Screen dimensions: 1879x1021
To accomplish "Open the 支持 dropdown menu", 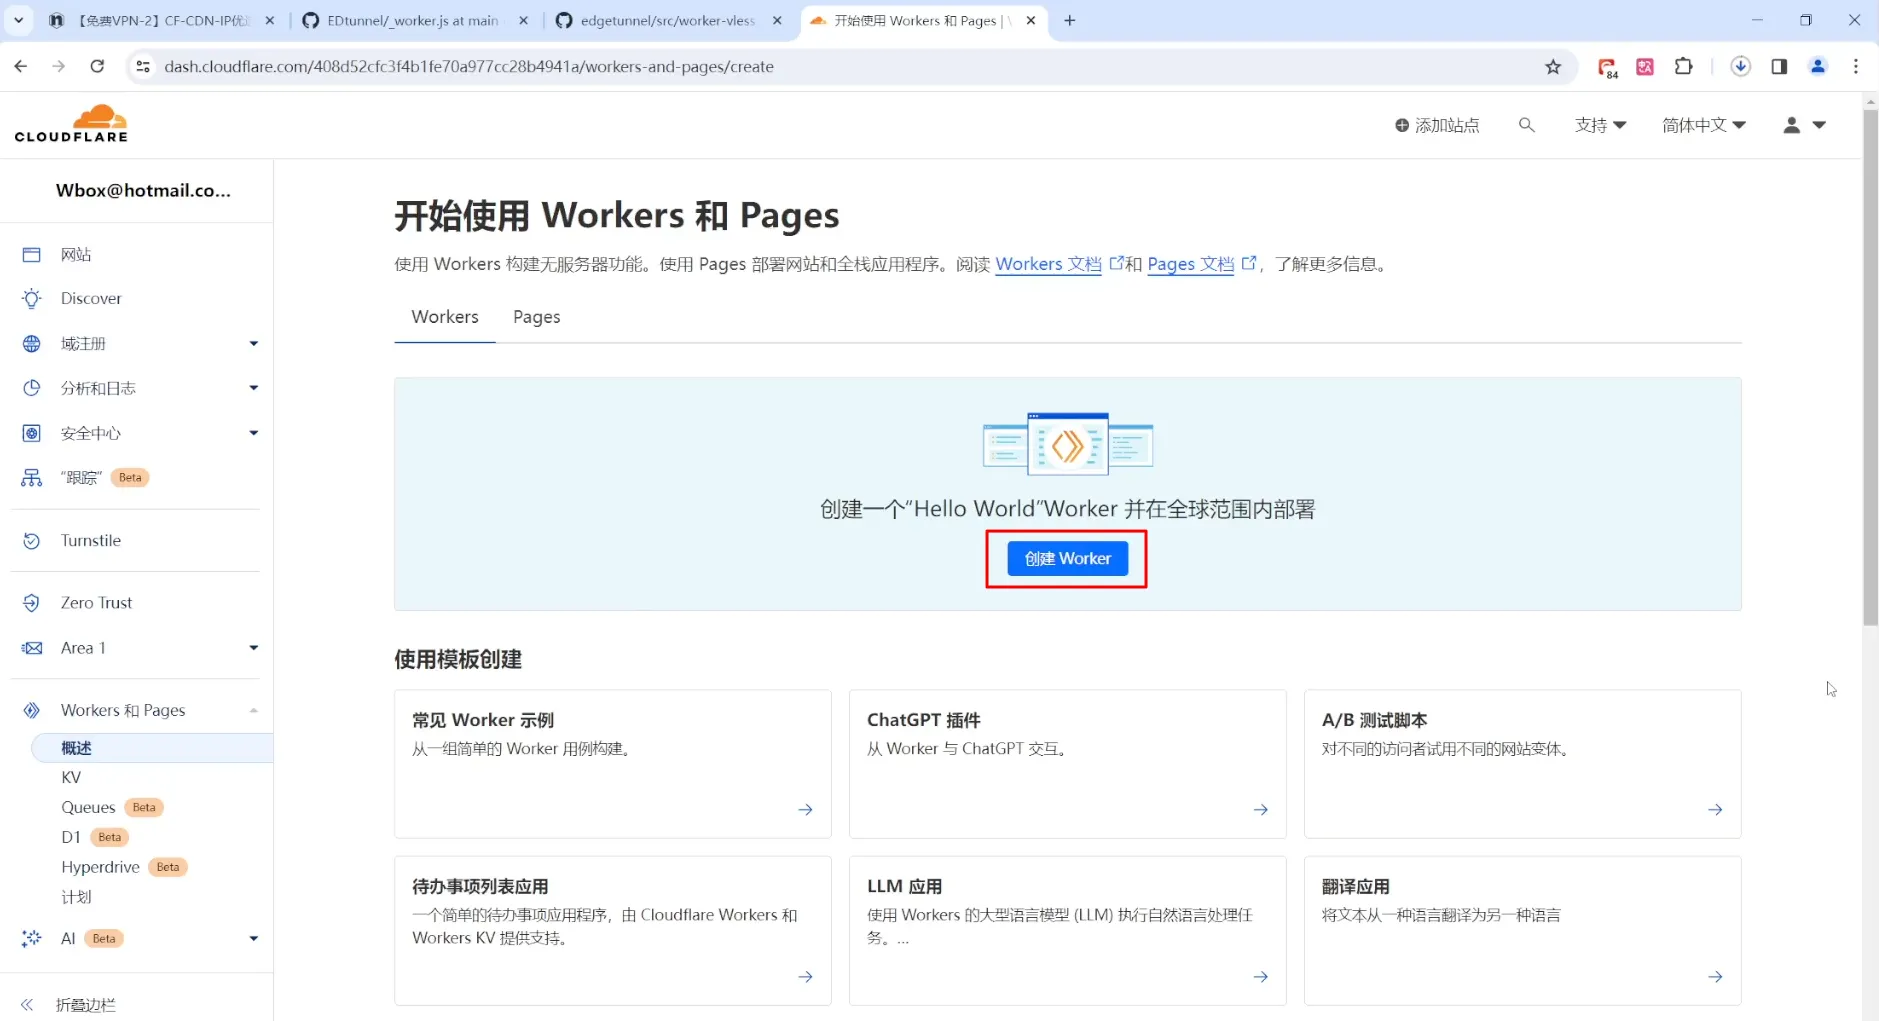I will [1600, 125].
